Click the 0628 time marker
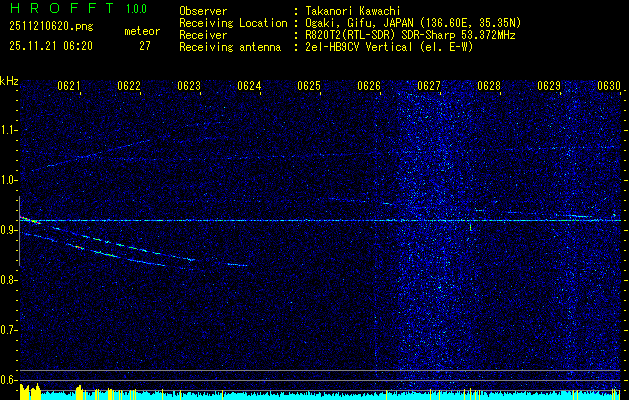This screenshot has width=629, height=400. click(489, 86)
